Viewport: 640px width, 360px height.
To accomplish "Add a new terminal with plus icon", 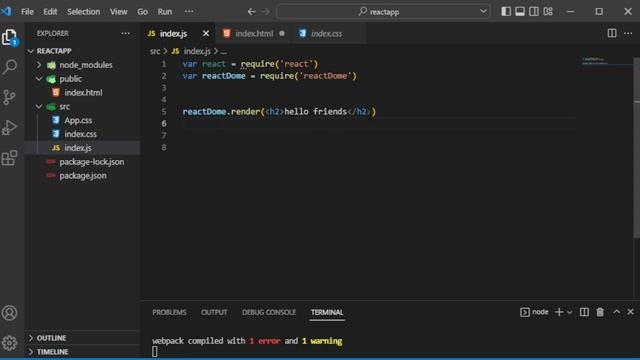I will (x=559, y=312).
